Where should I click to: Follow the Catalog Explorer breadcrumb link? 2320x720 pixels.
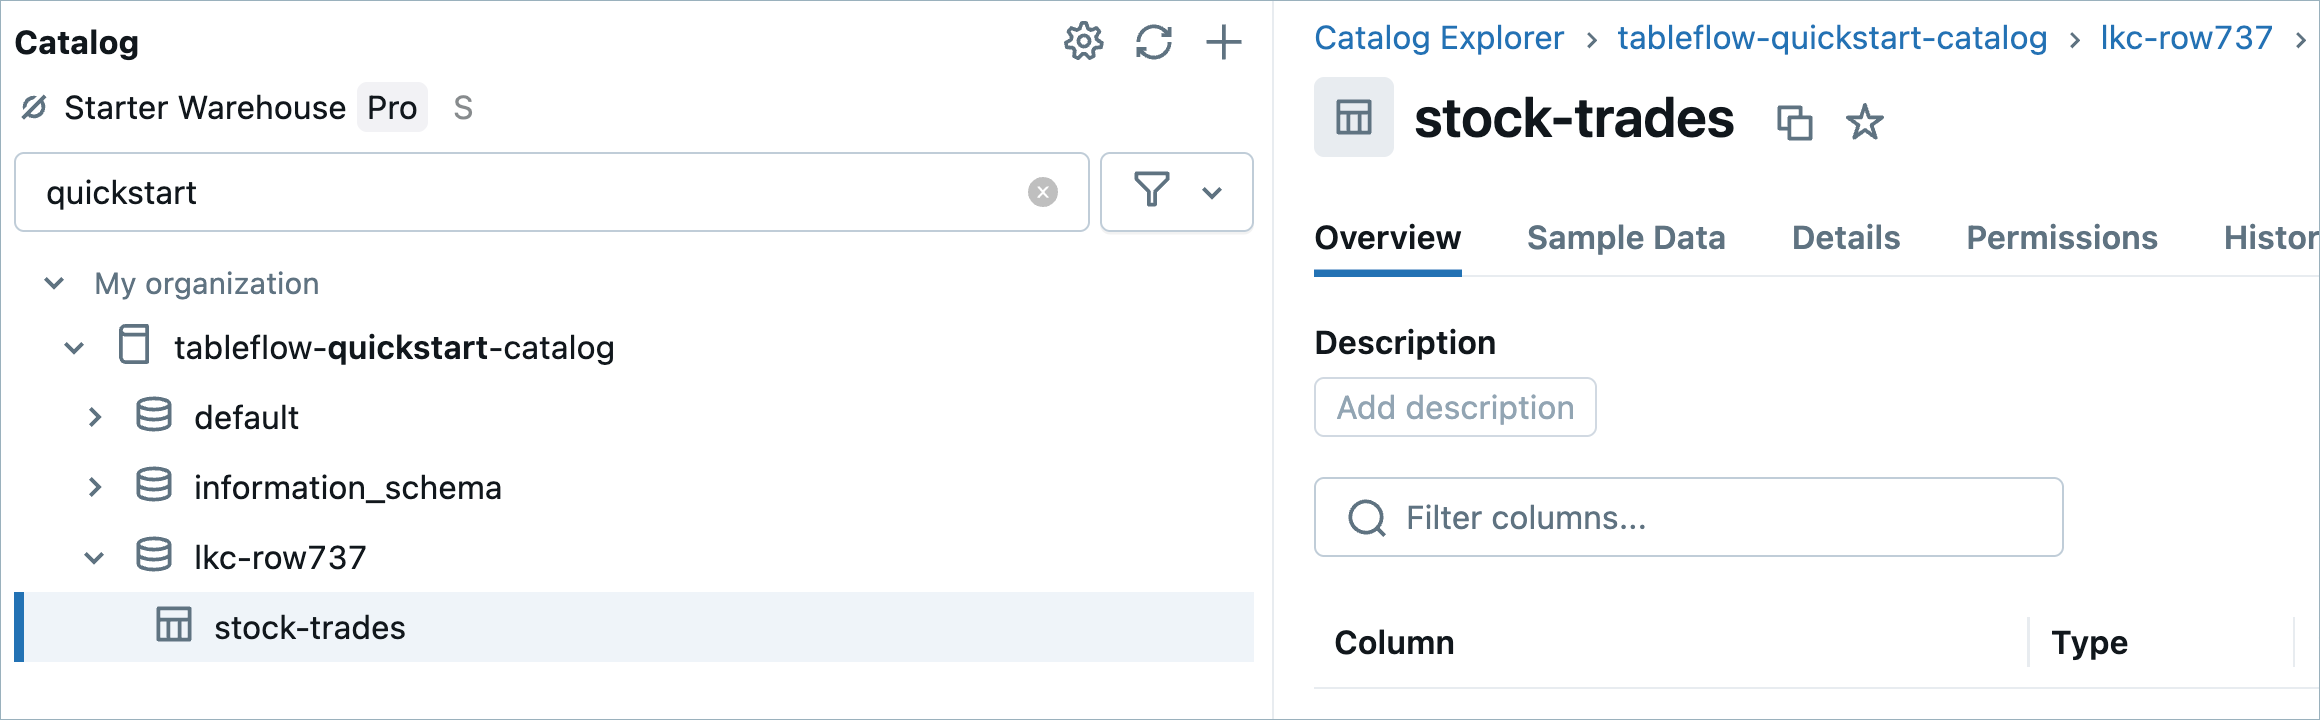tap(1438, 38)
